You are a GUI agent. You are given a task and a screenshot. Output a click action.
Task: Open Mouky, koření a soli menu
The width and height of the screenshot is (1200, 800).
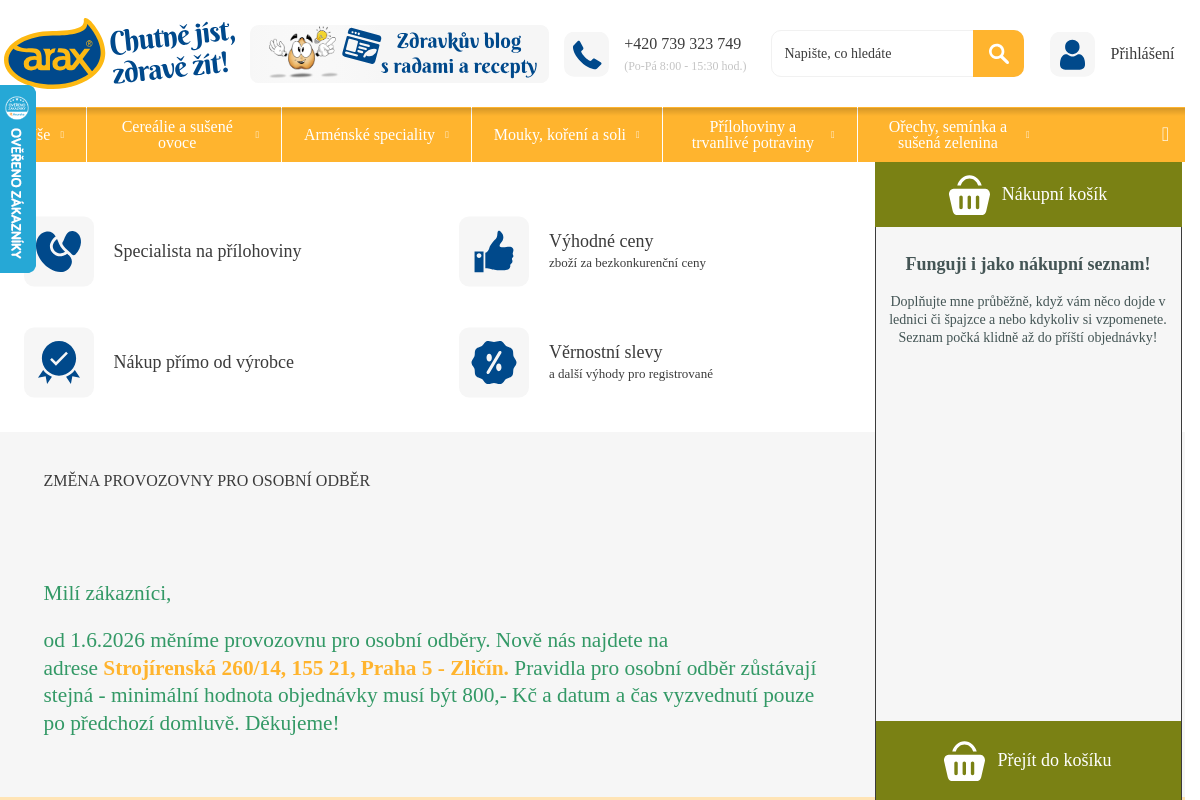click(560, 135)
